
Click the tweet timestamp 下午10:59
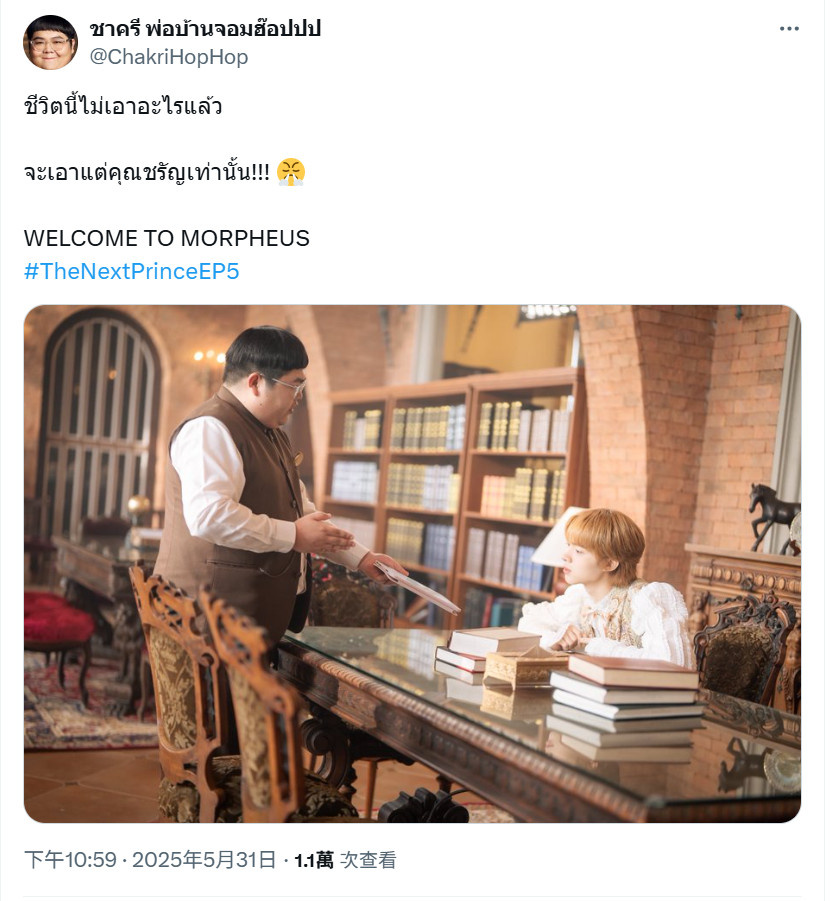[x=70, y=860]
